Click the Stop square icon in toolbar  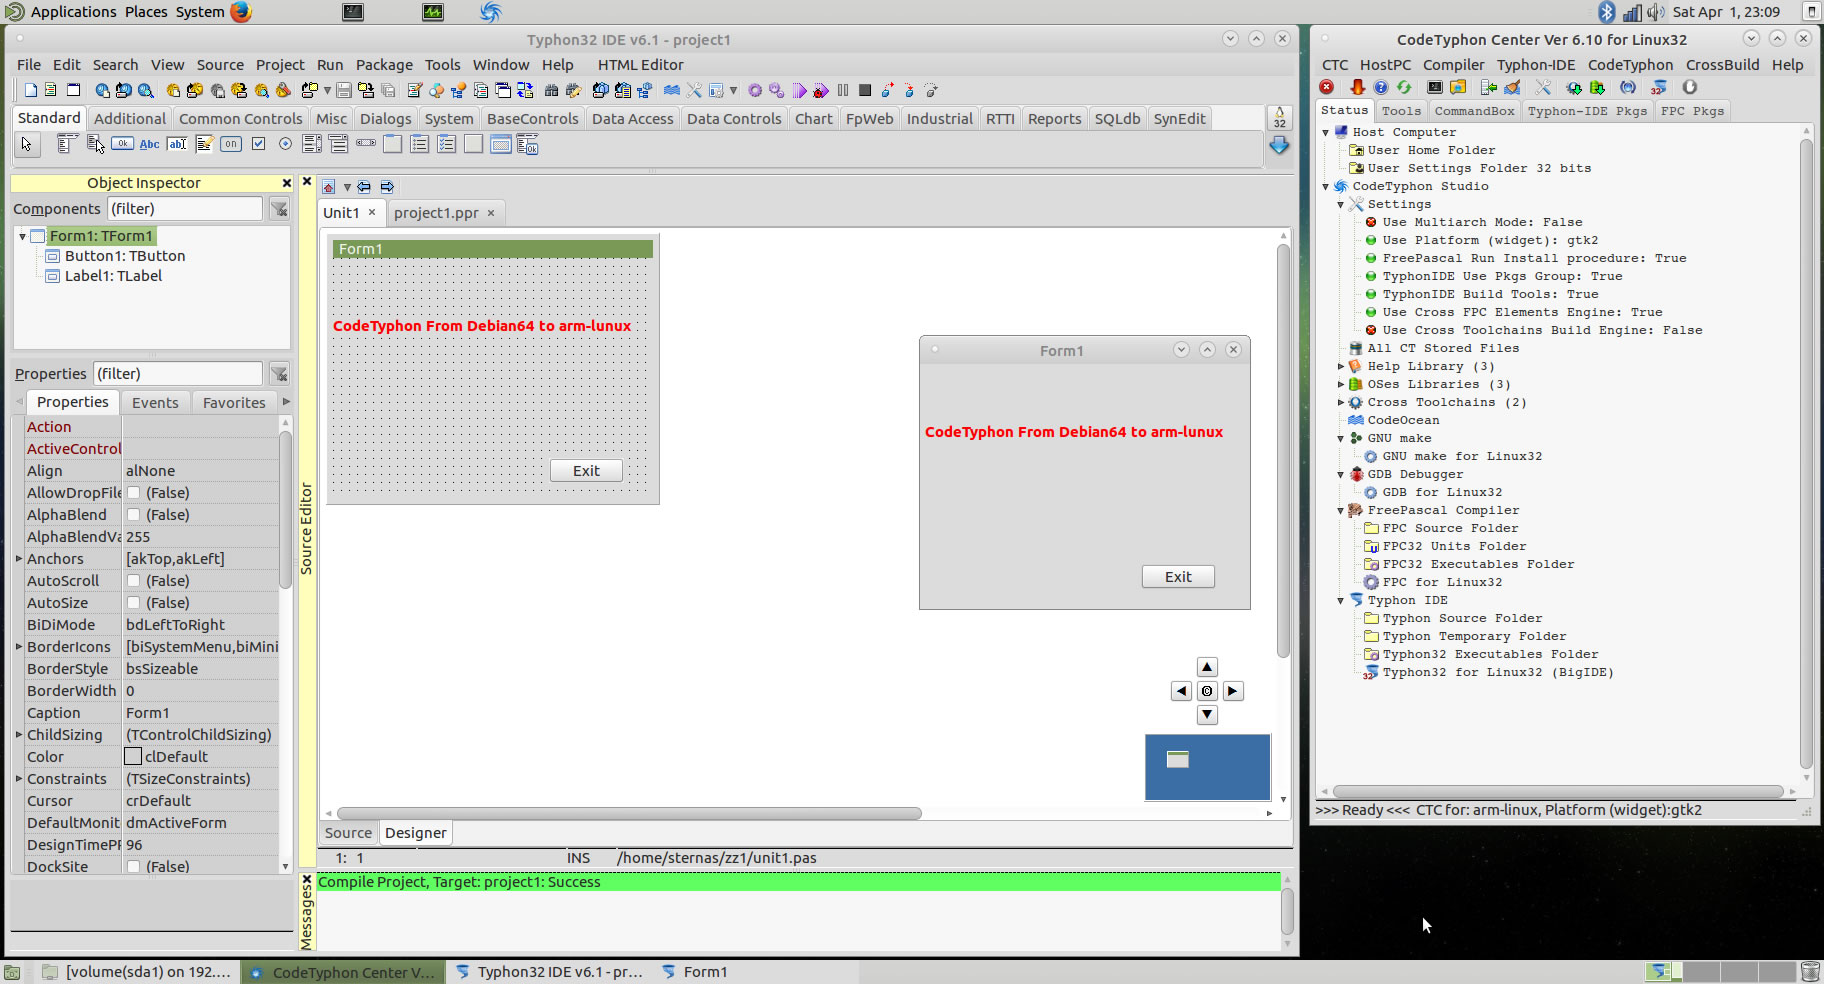[865, 90]
